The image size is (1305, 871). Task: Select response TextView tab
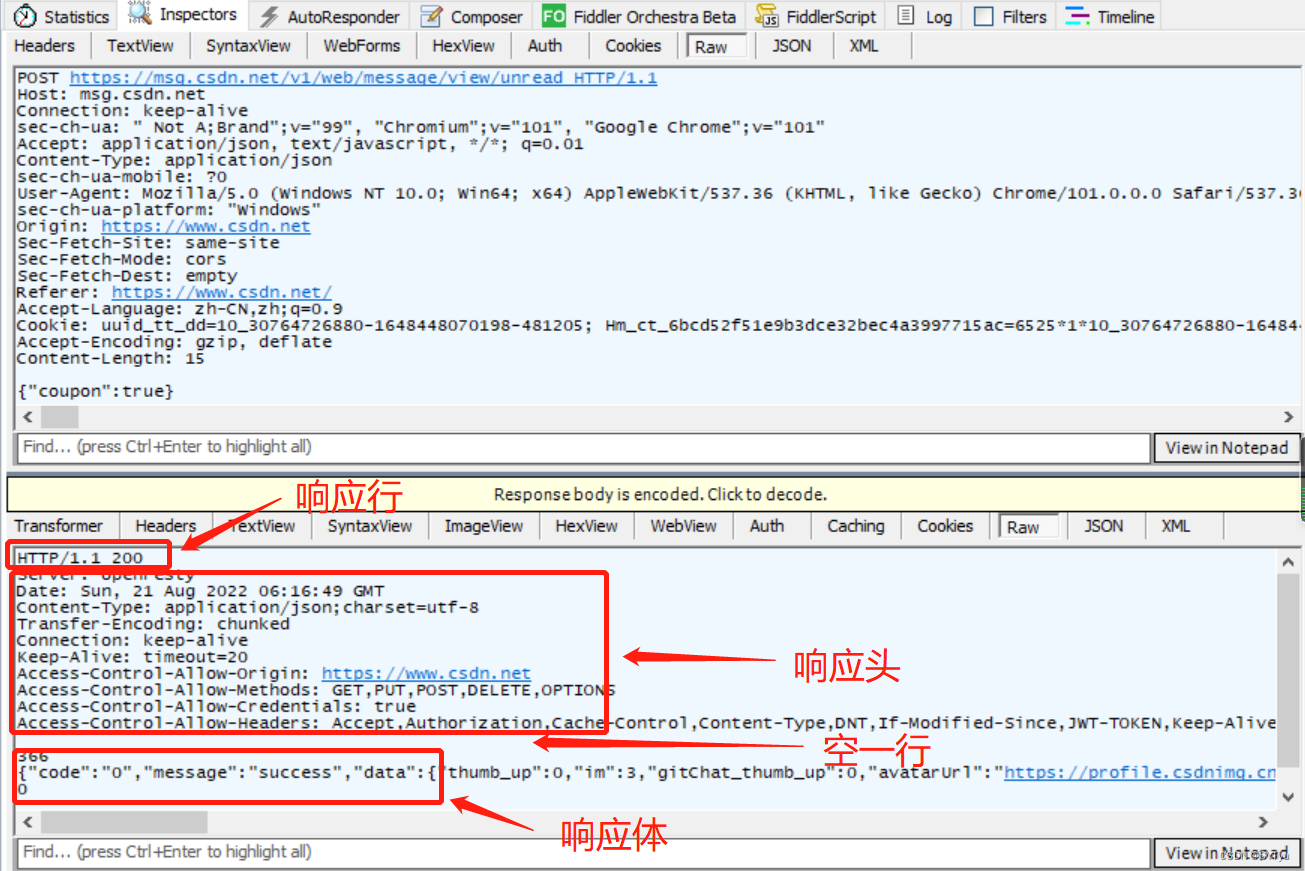pyautogui.click(x=262, y=526)
